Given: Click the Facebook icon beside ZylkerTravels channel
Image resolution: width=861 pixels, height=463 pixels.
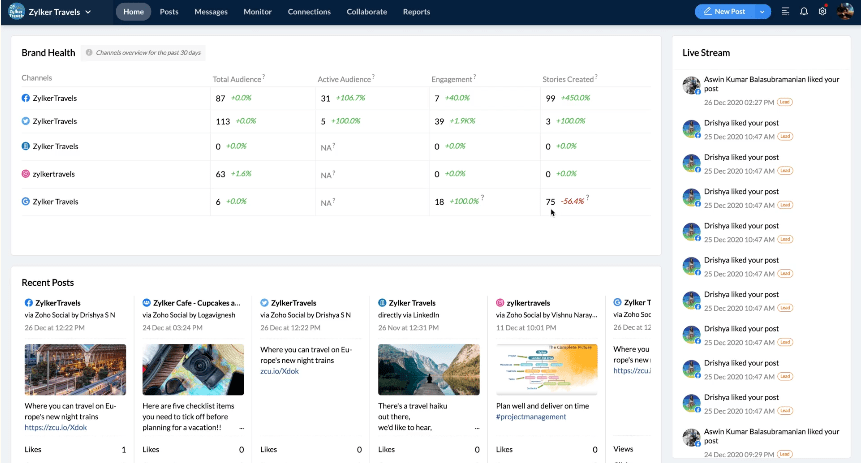Looking at the screenshot, I should click(x=26, y=98).
